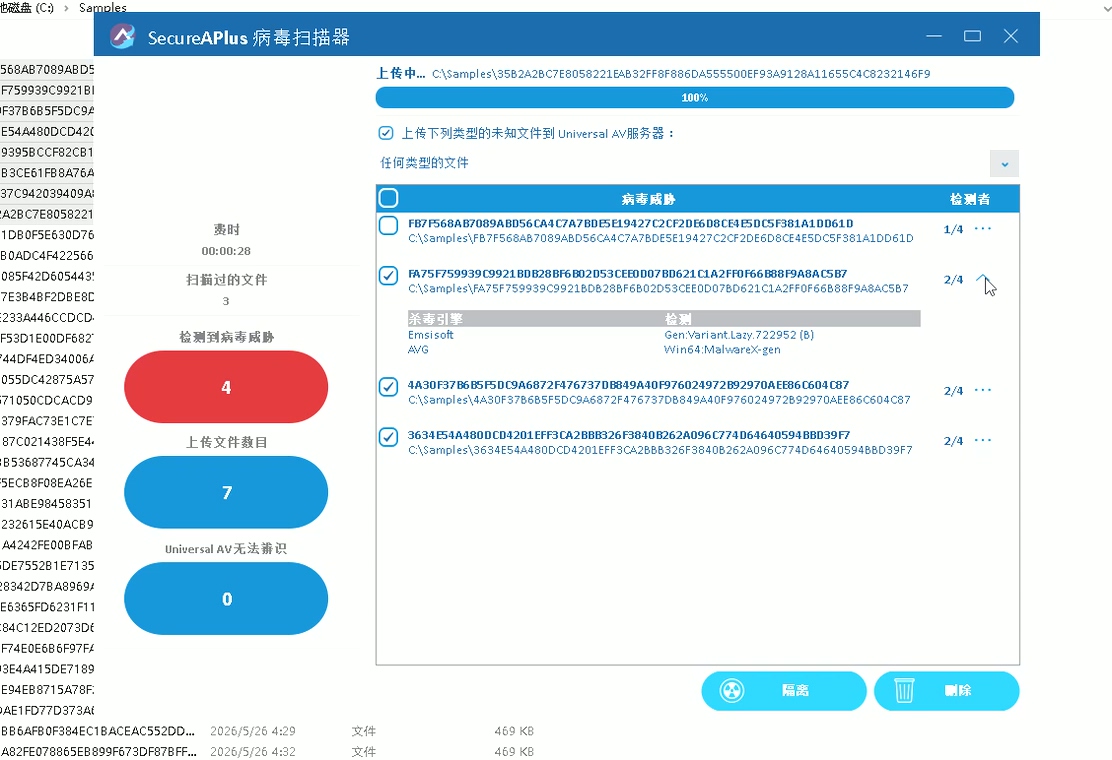The width and height of the screenshot is (1112, 760).
Task: Select the Emsisoft engine detection row
Action: (x=664, y=335)
